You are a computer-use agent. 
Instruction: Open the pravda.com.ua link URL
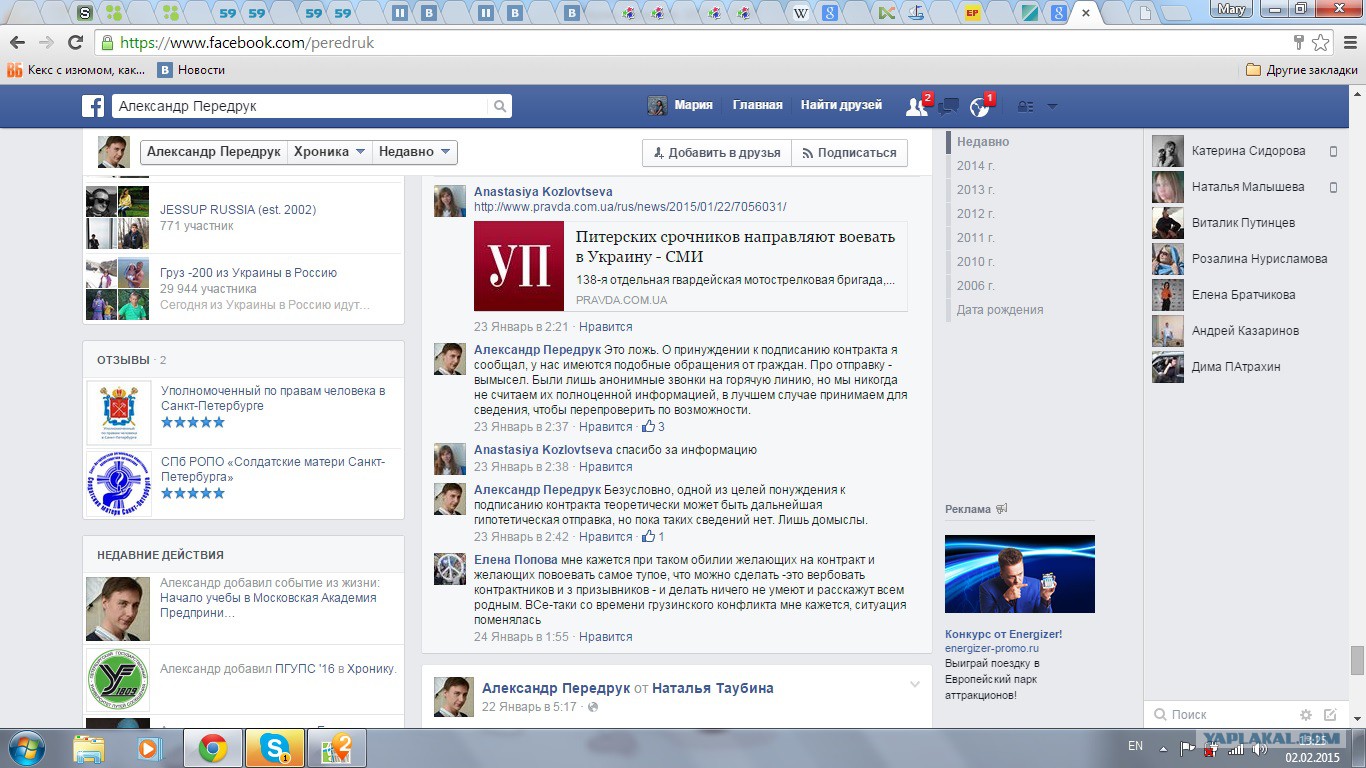pos(630,207)
